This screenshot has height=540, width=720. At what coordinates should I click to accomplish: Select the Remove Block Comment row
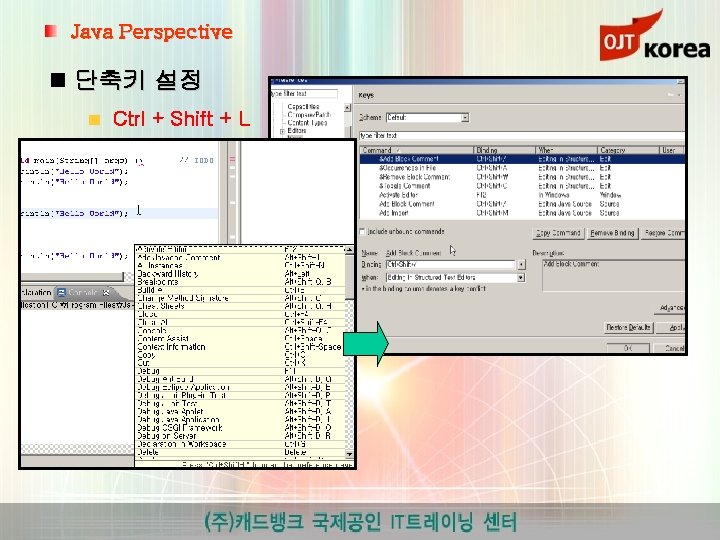click(522, 177)
